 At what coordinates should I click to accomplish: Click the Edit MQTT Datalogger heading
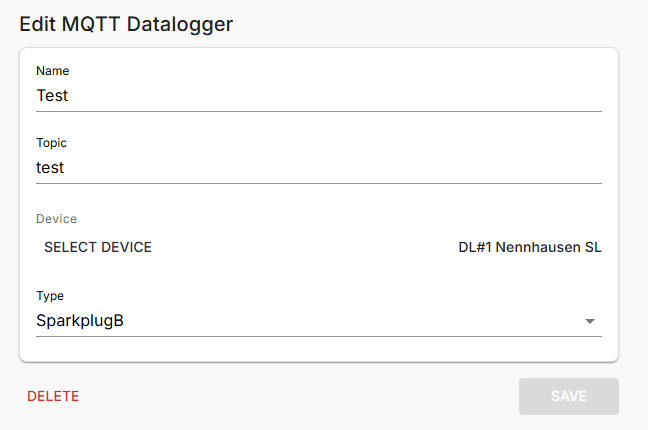pyautogui.click(x=126, y=24)
